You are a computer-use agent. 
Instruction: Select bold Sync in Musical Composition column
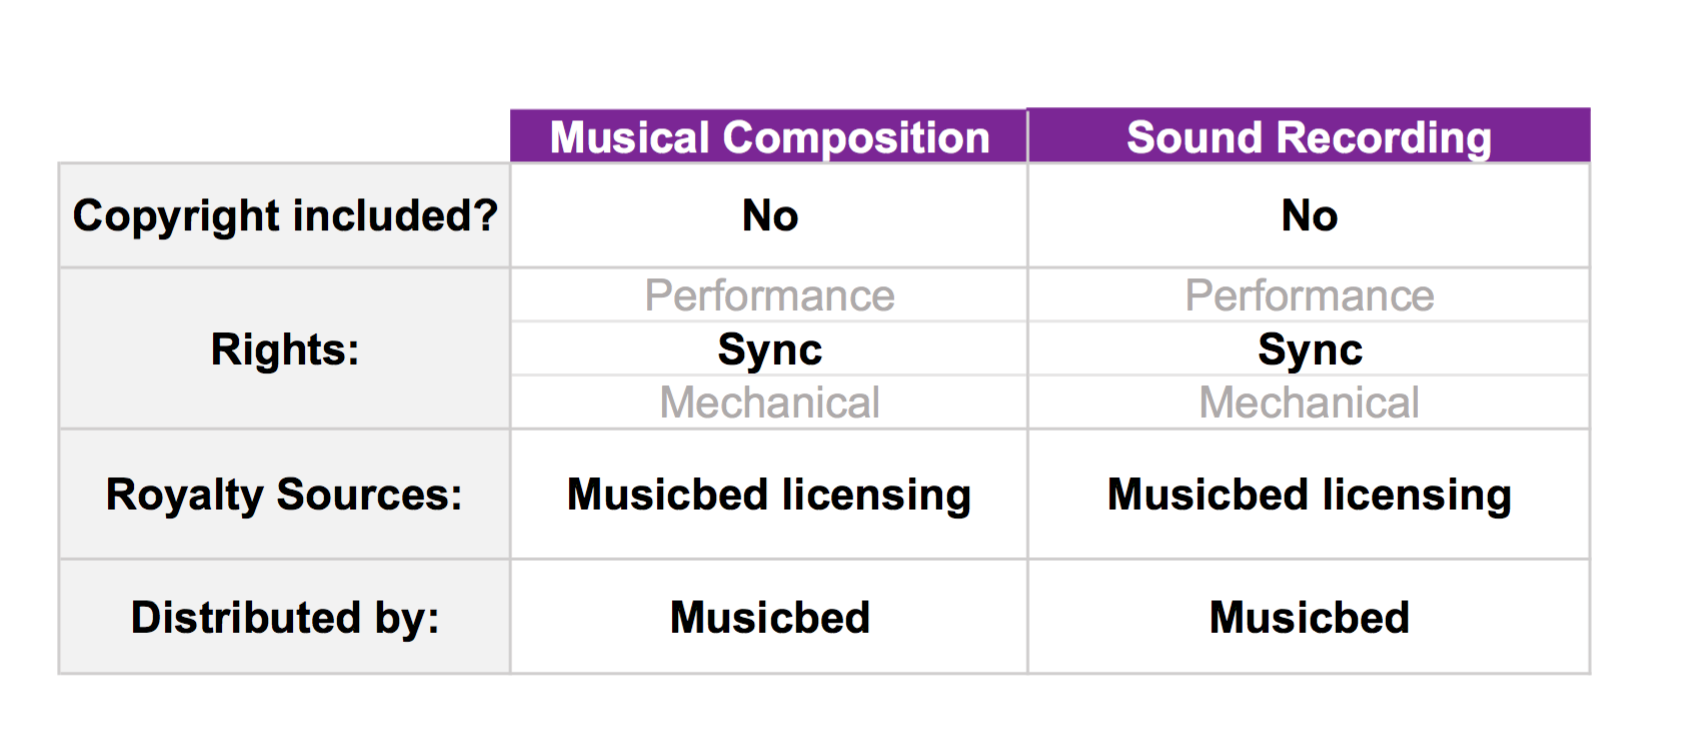(x=770, y=349)
